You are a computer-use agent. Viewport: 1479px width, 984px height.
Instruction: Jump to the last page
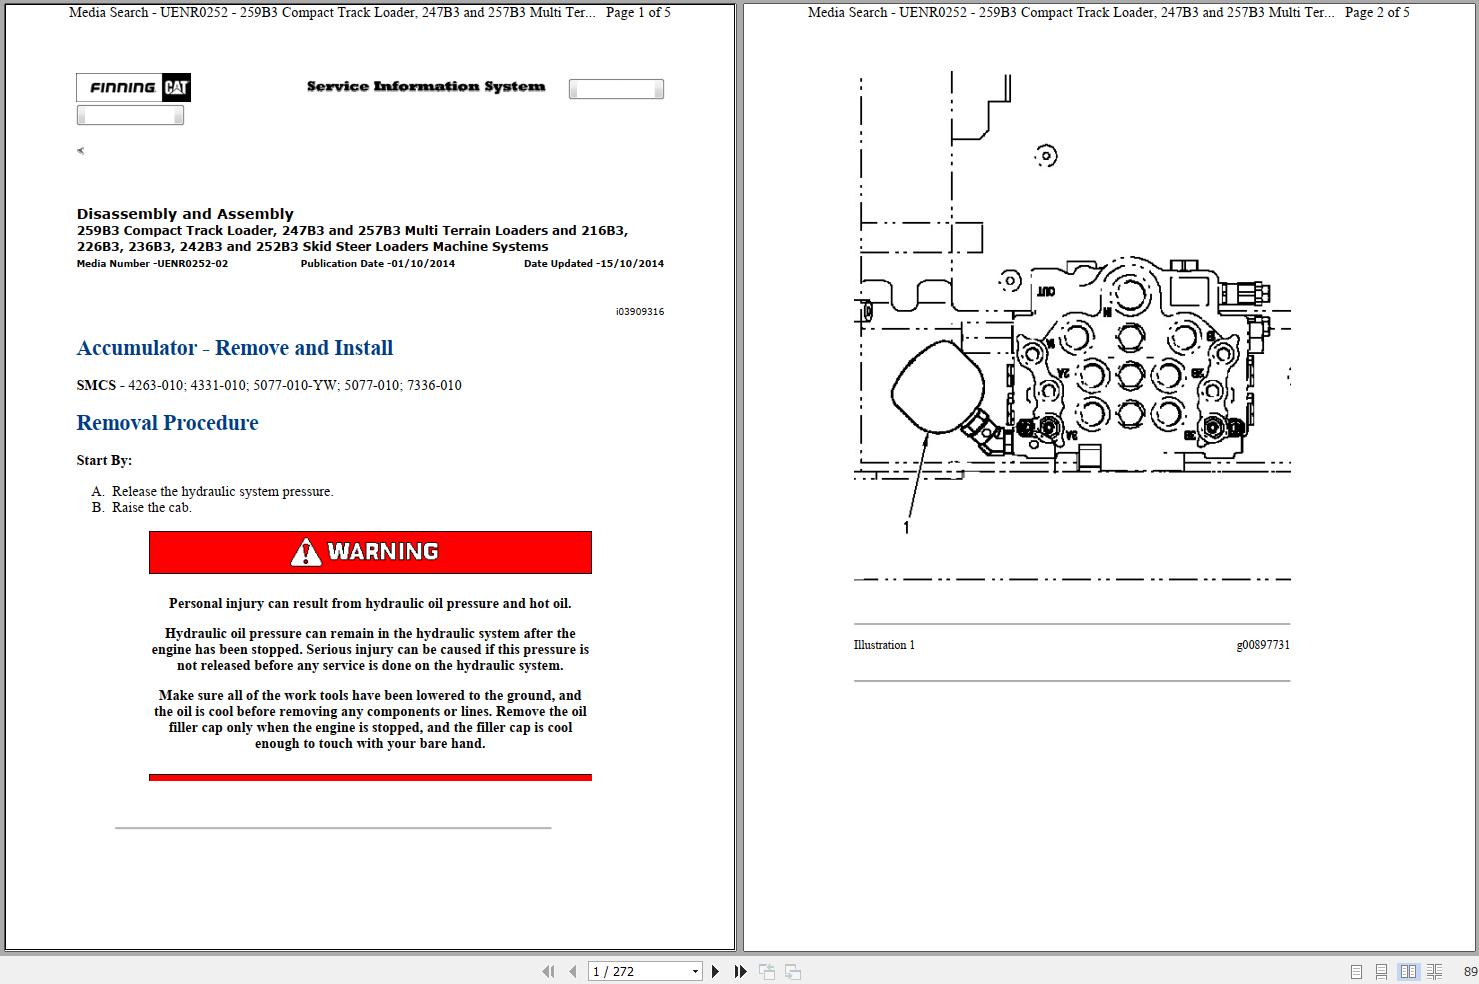[x=739, y=971]
